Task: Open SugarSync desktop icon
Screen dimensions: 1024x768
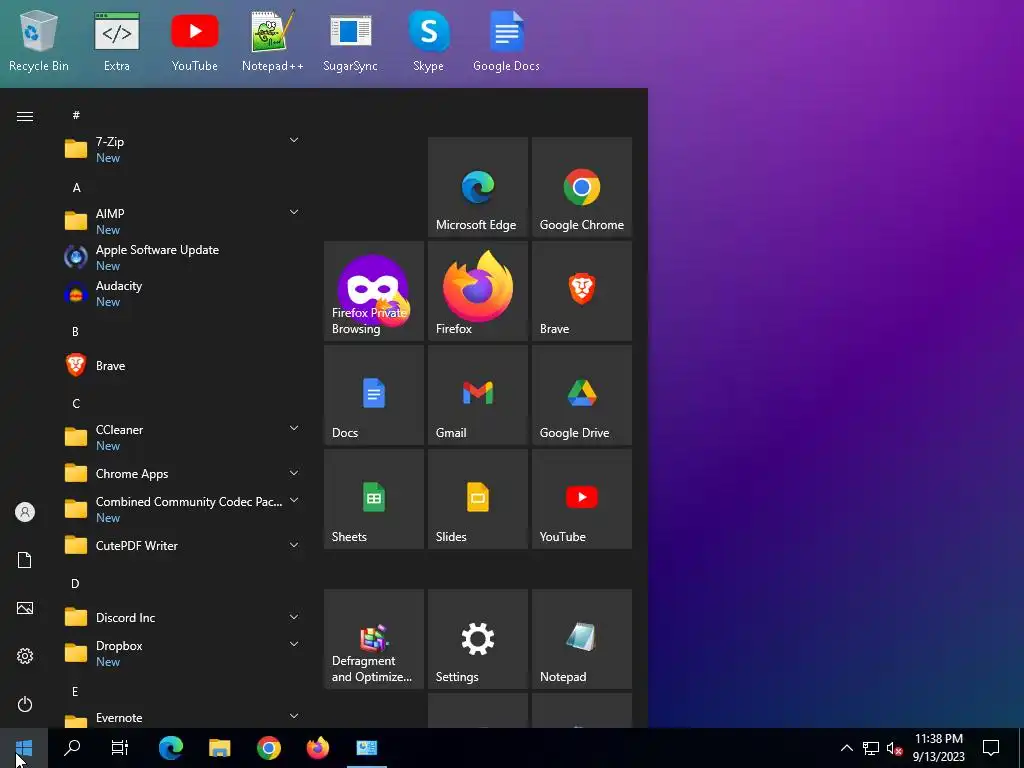Action: point(350,42)
